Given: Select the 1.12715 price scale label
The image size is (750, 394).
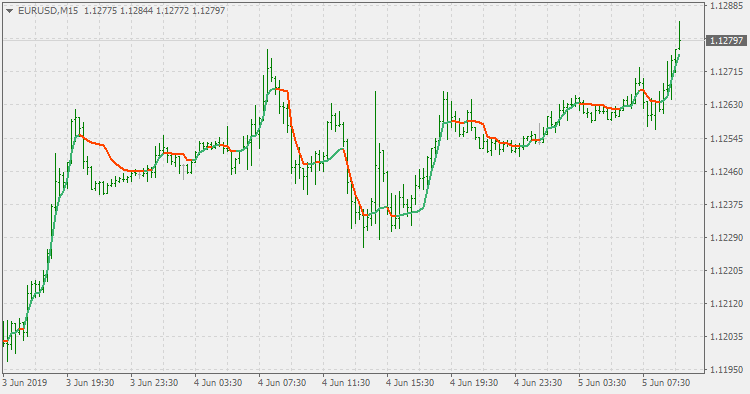Looking at the screenshot, I should (727, 72).
